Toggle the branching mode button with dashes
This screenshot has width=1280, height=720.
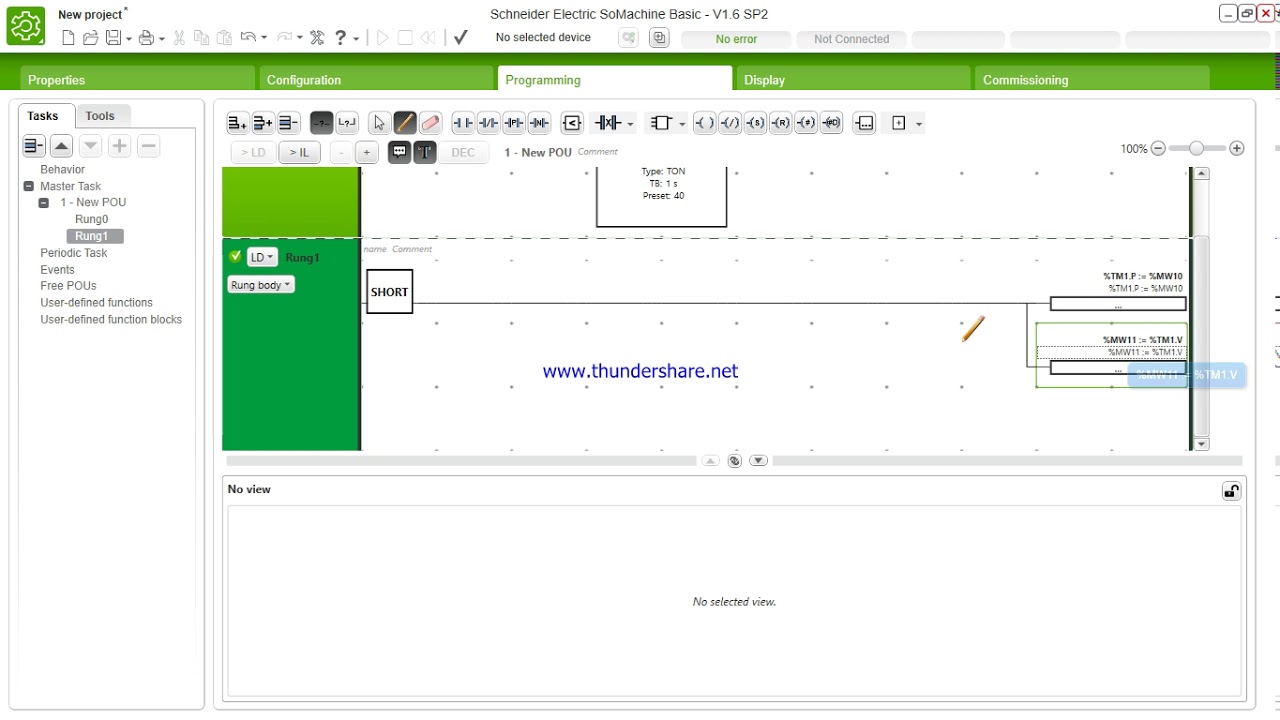coord(321,123)
